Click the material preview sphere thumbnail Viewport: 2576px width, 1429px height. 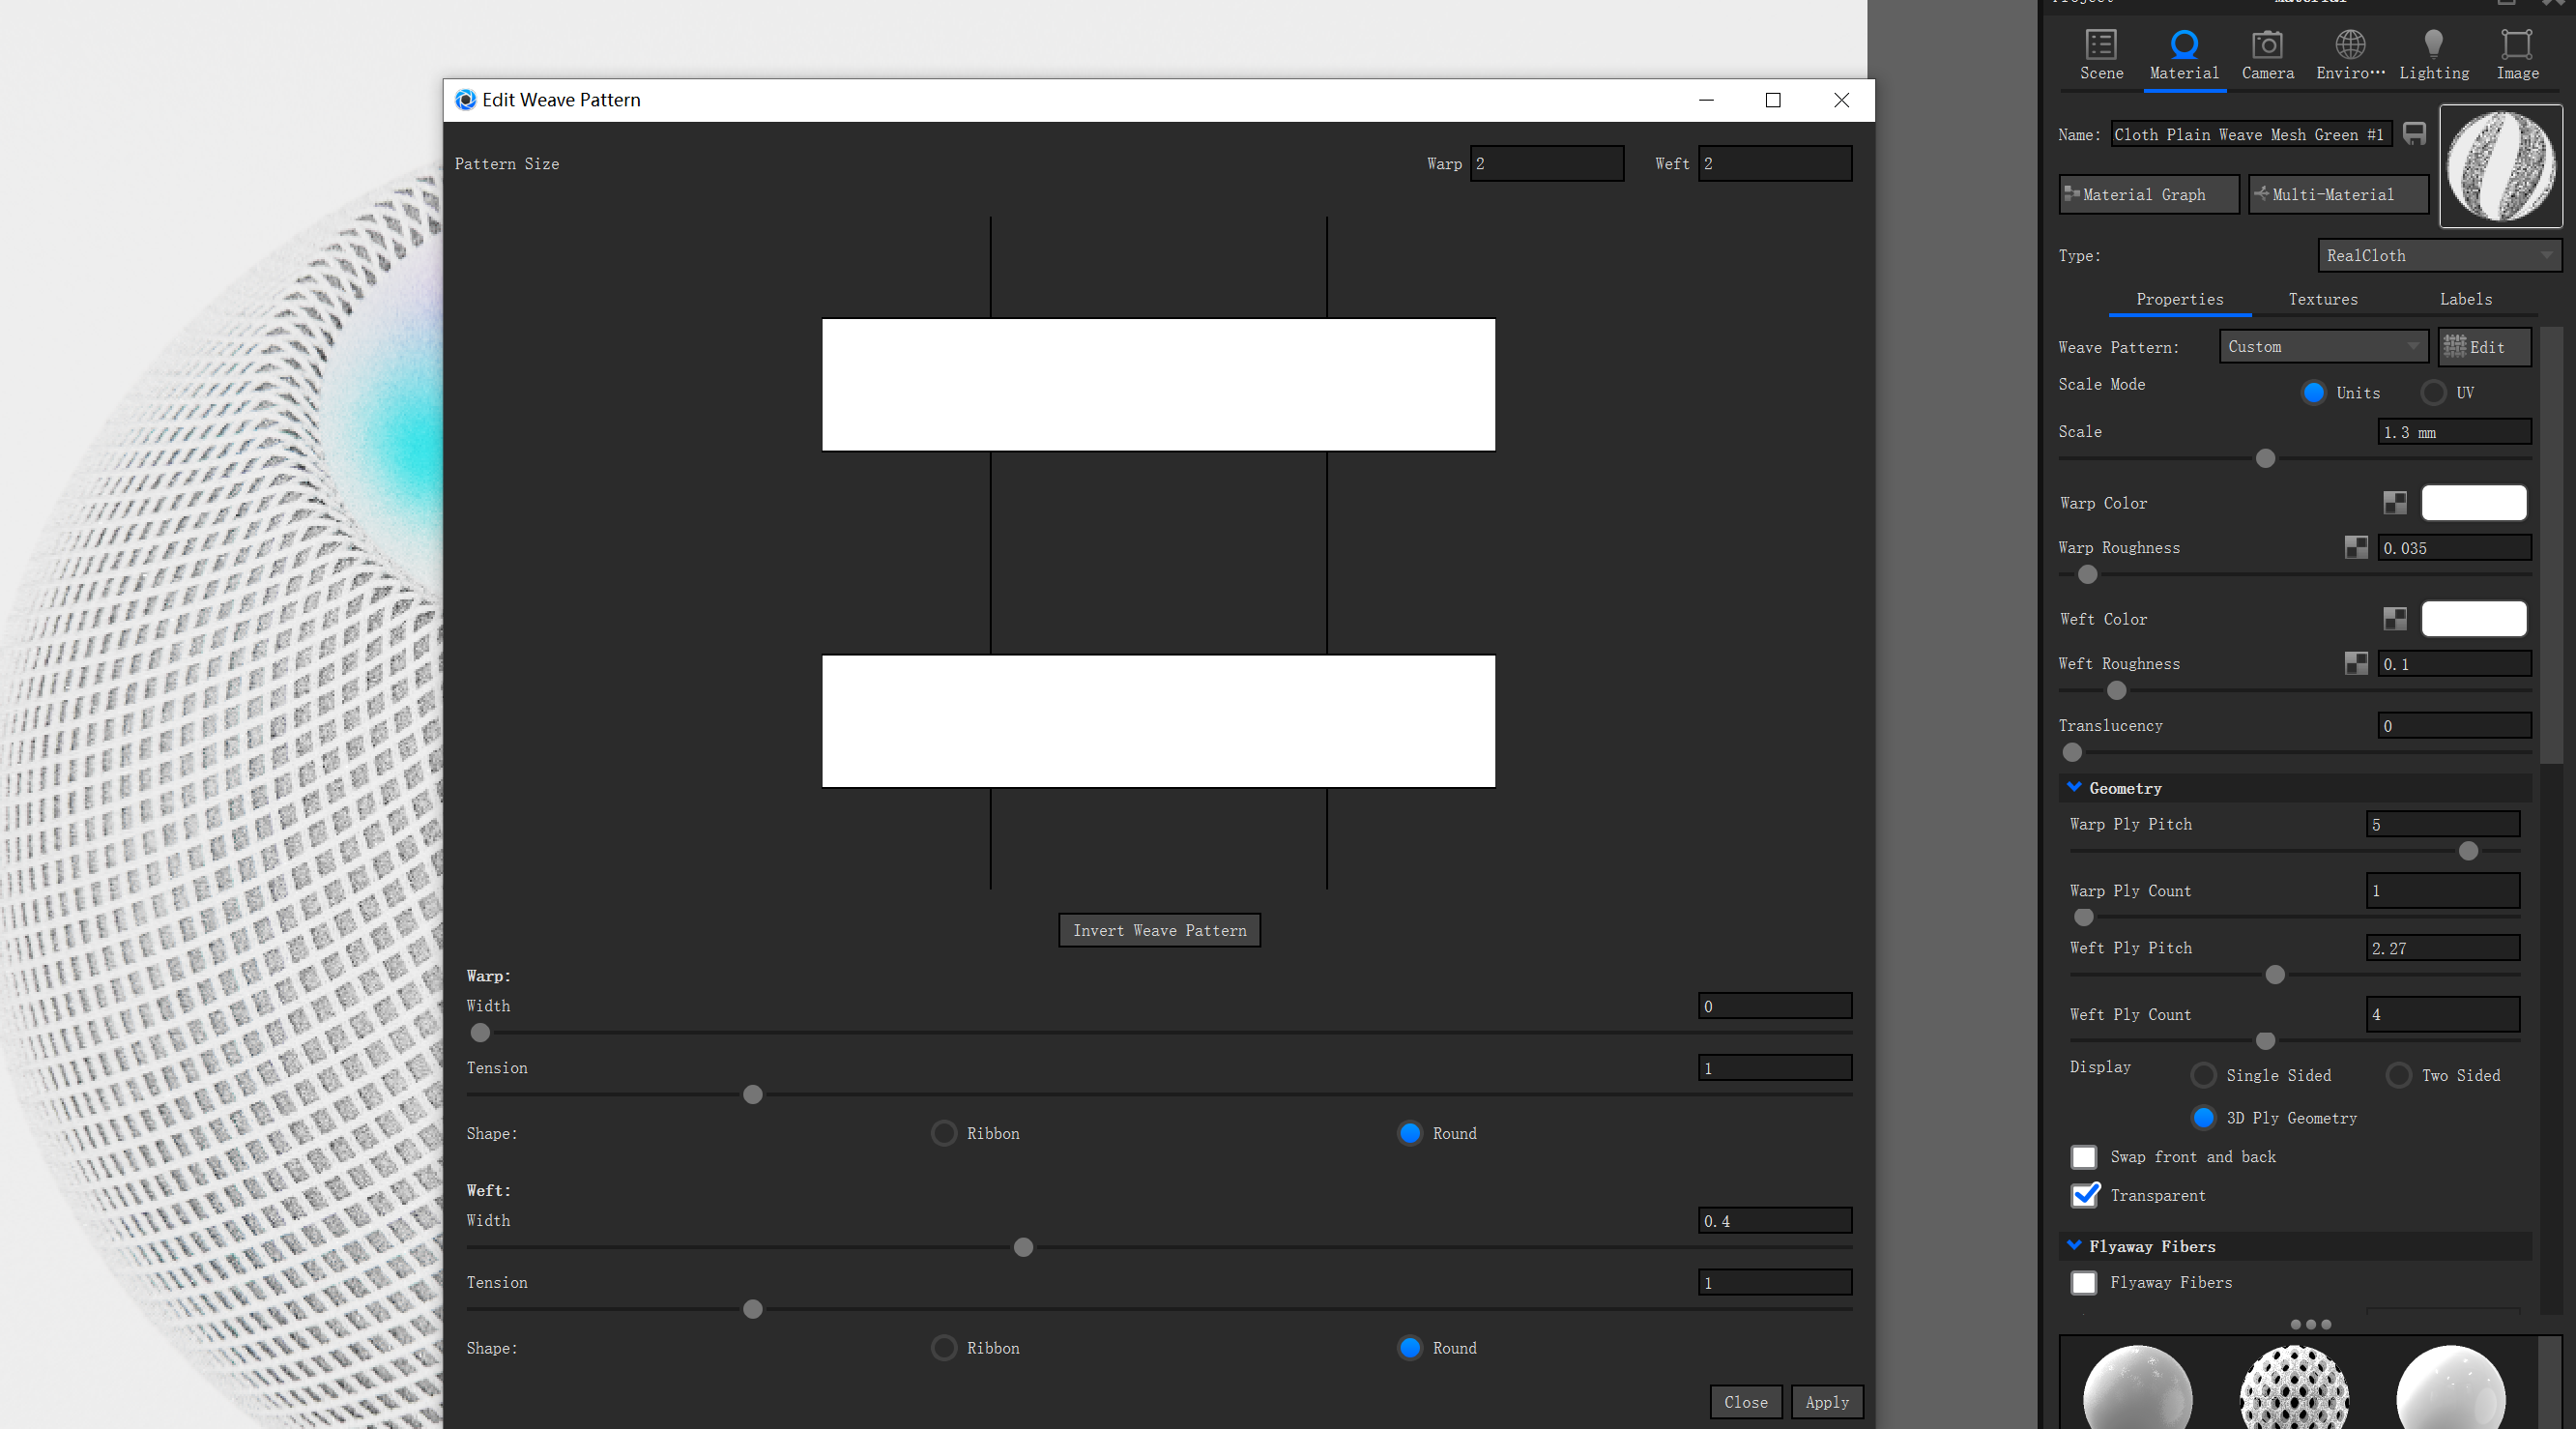tap(2501, 166)
